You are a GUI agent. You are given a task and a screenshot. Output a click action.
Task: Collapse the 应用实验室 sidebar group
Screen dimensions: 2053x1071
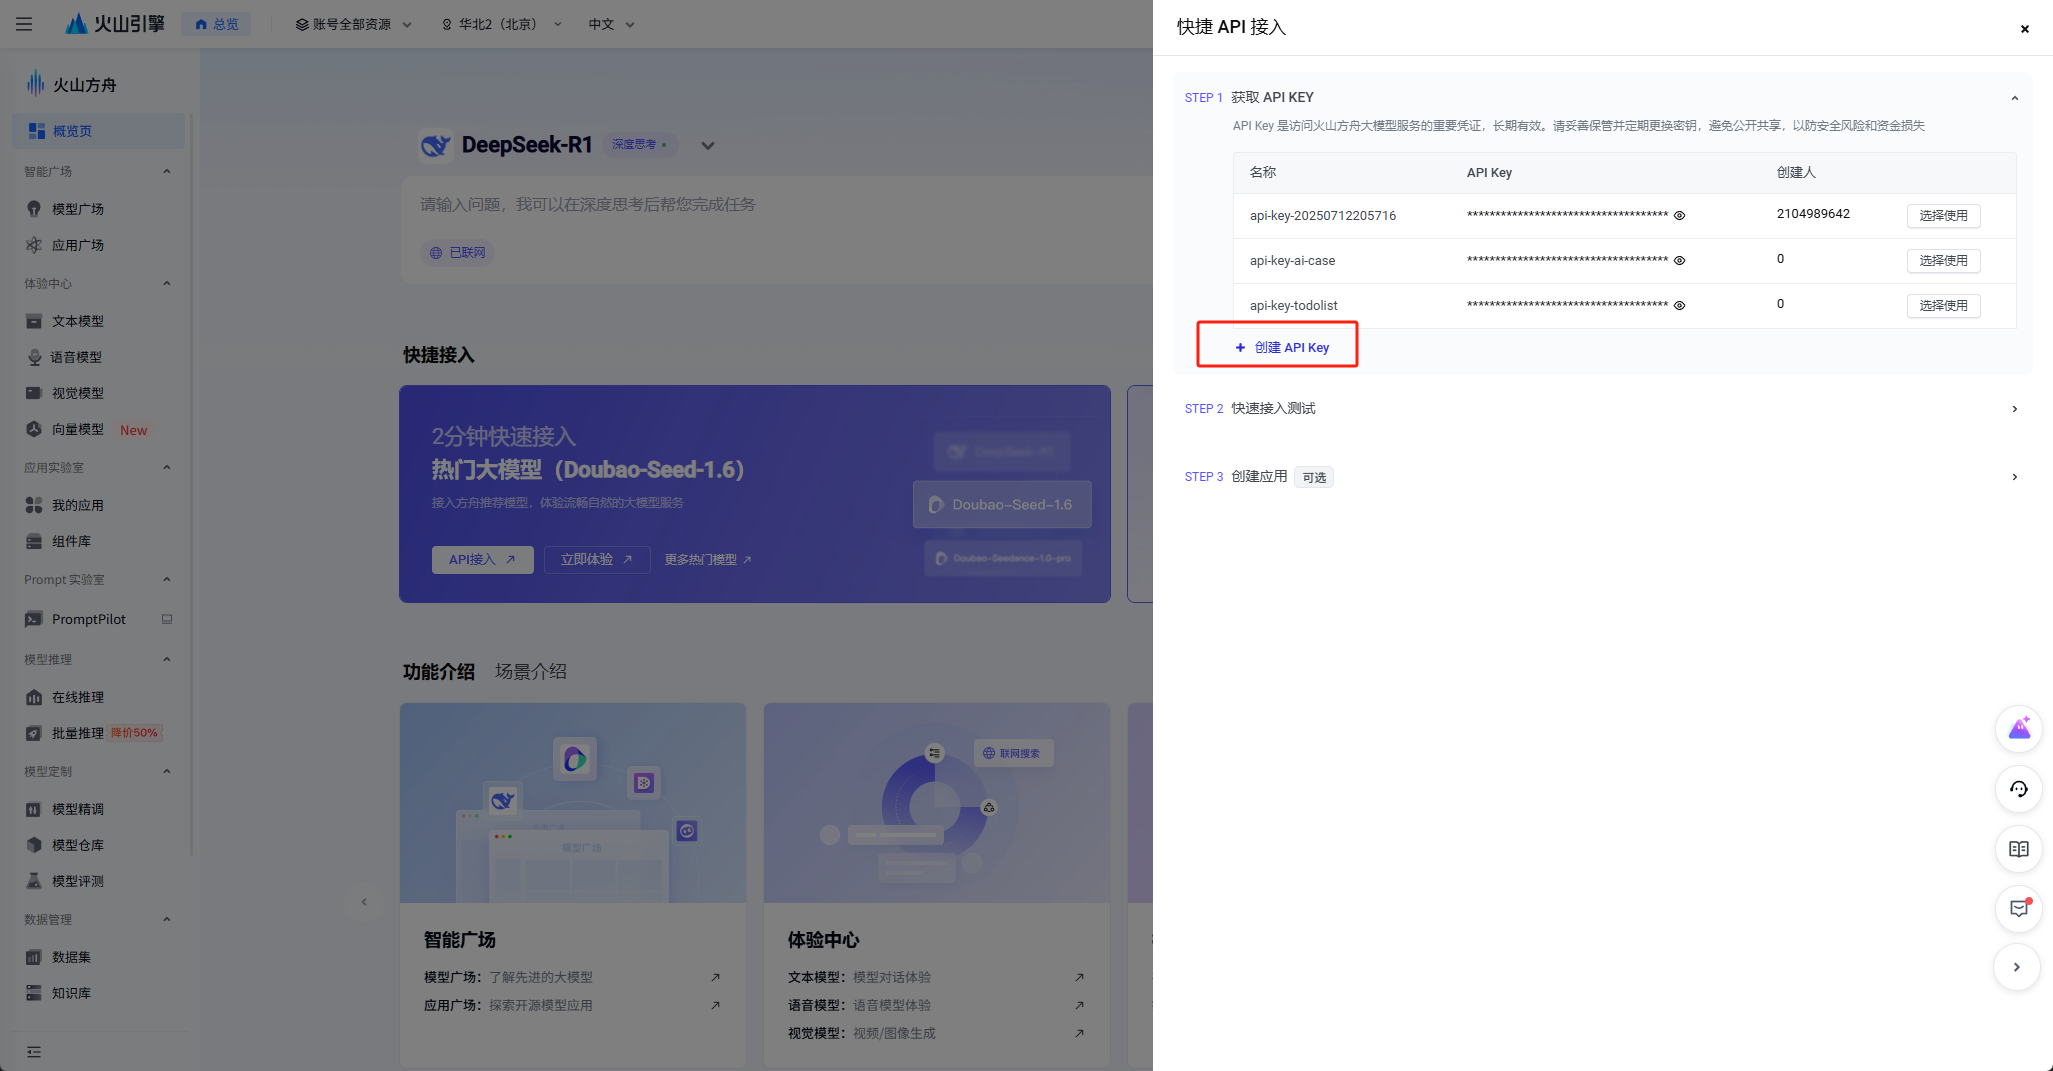coord(167,467)
